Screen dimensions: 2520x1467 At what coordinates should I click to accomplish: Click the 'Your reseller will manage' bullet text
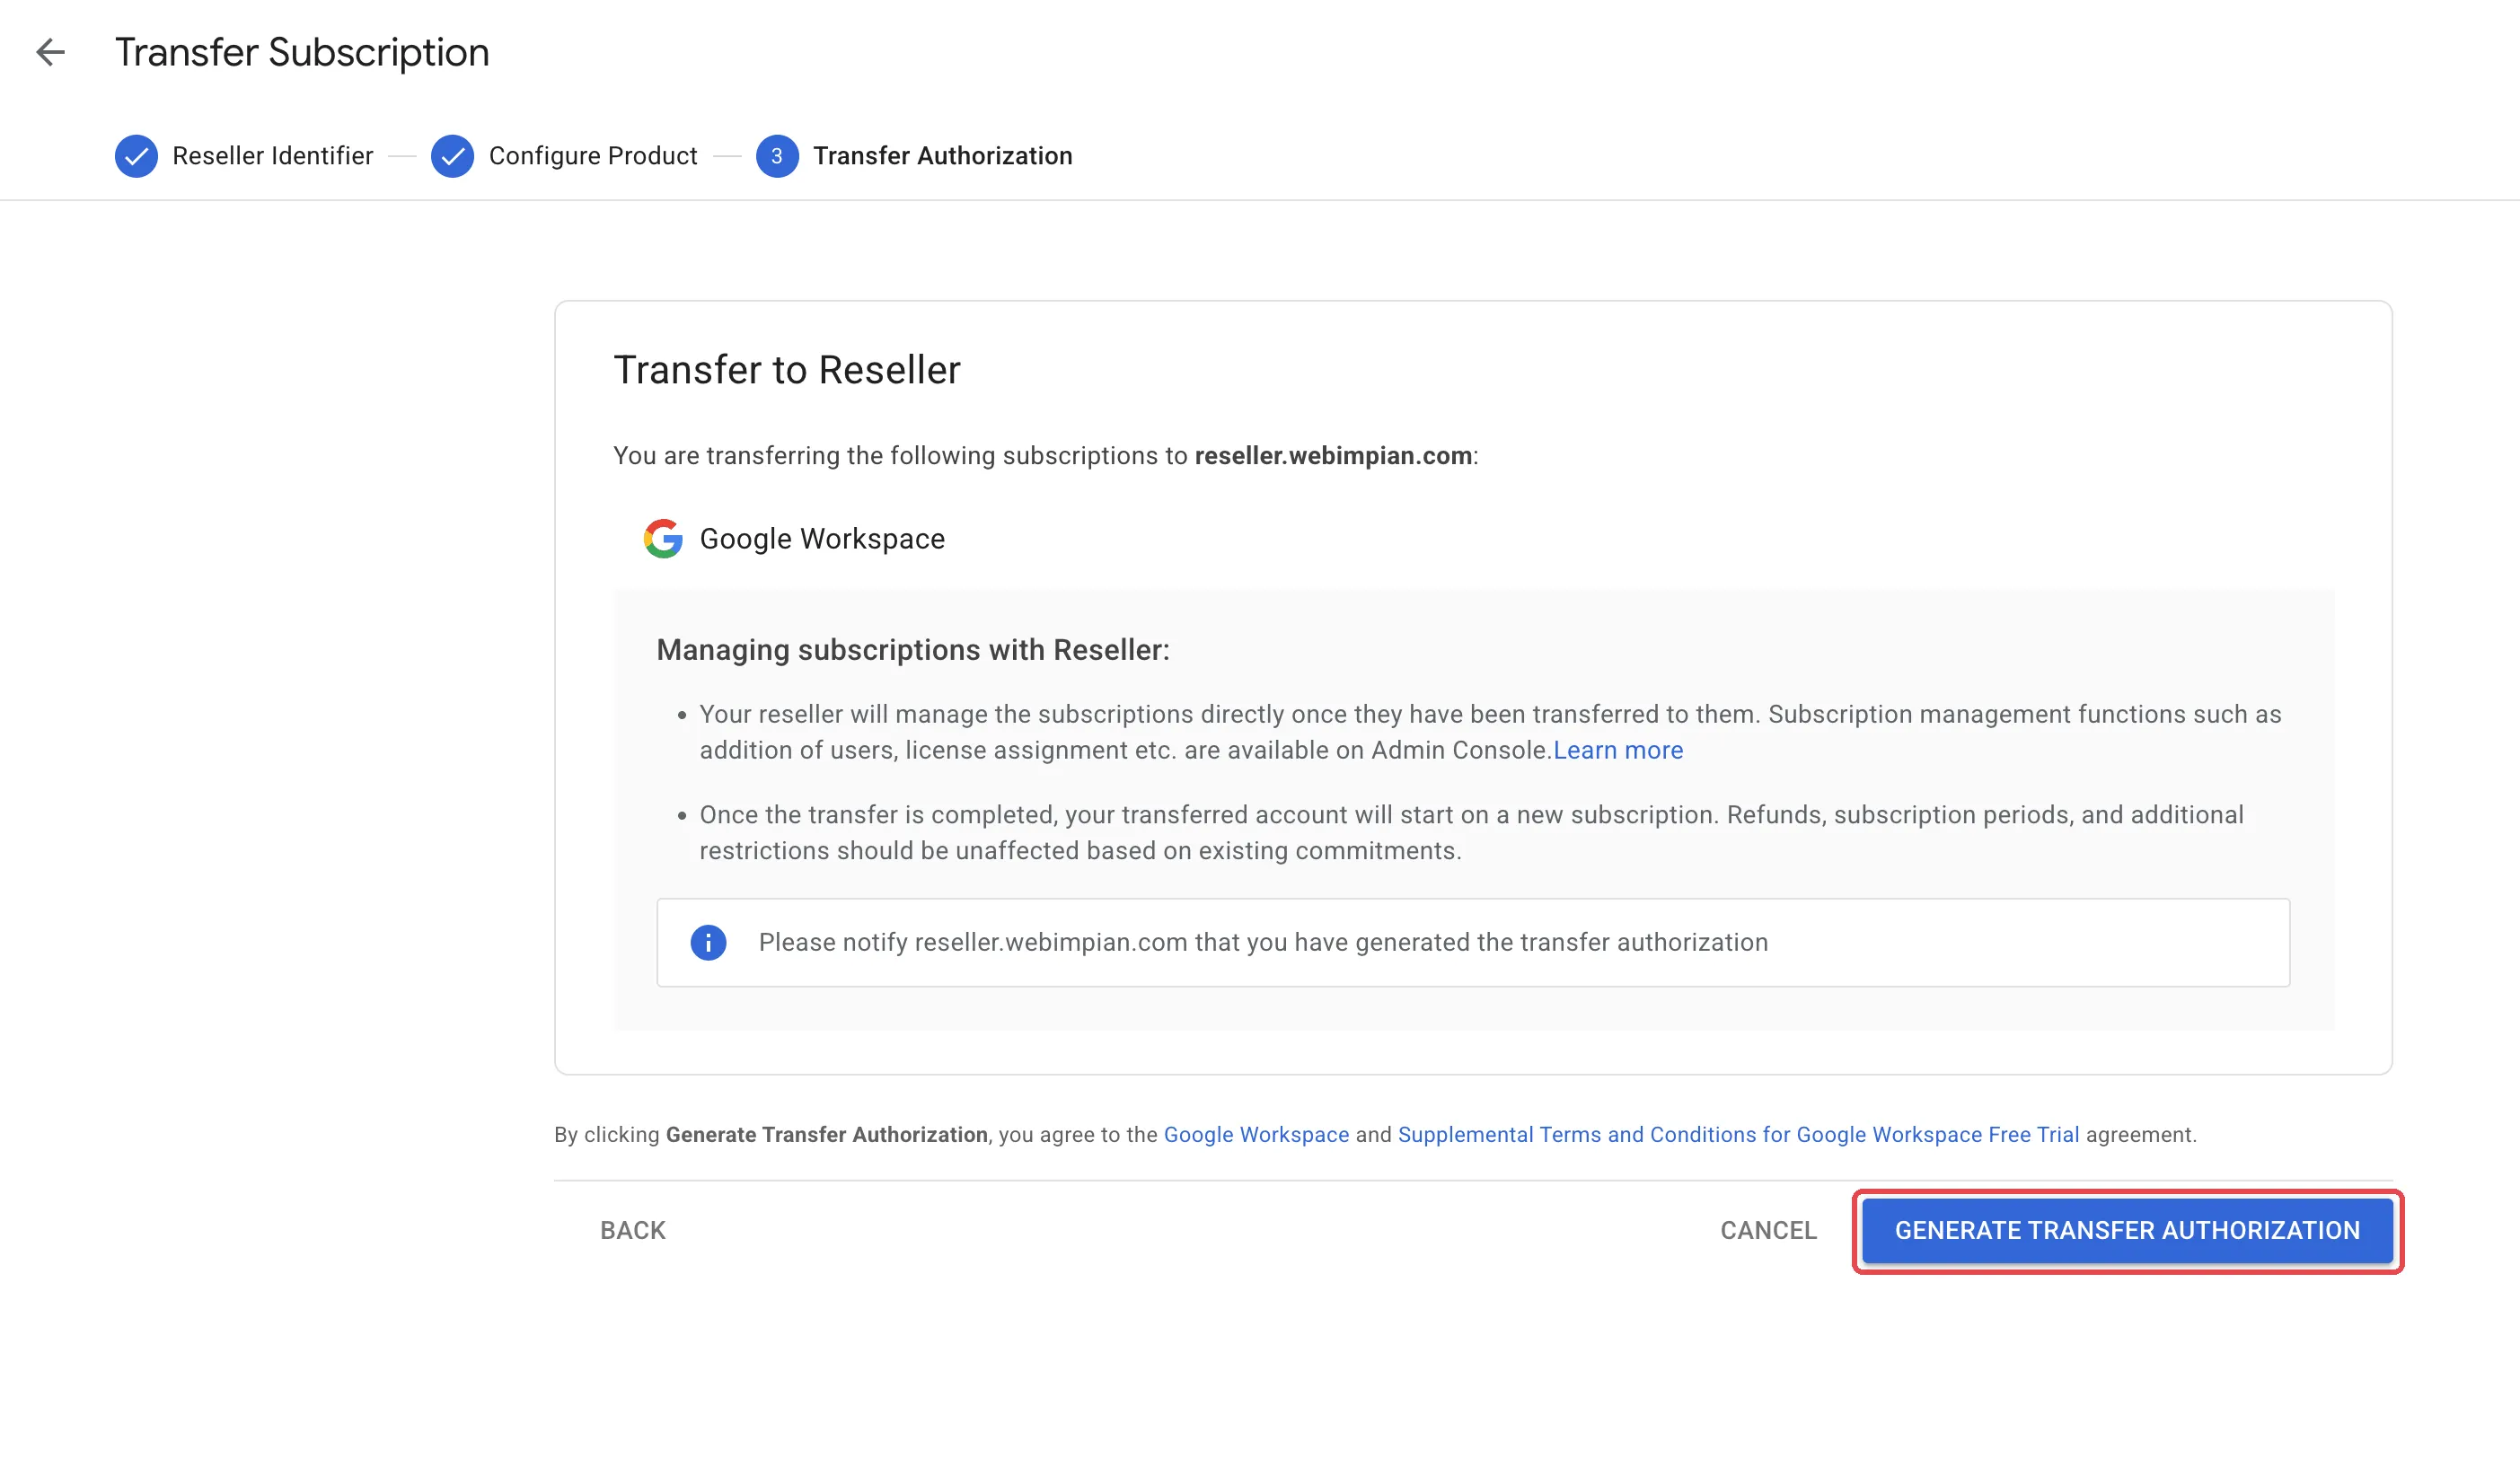(1490, 732)
